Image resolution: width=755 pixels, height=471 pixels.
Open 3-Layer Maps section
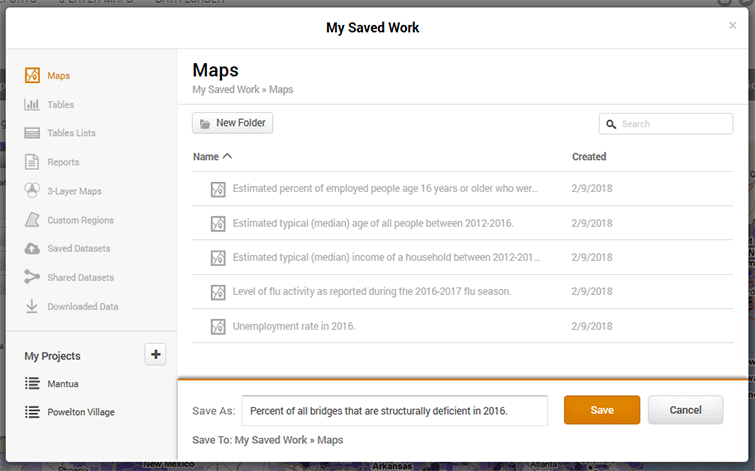point(74,191)
